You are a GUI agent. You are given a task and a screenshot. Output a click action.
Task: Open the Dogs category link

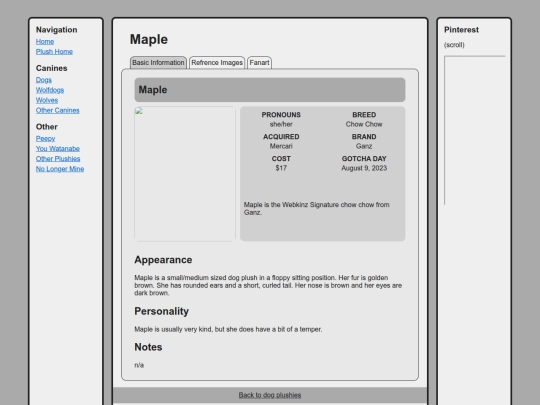click(x=44, y=80)
